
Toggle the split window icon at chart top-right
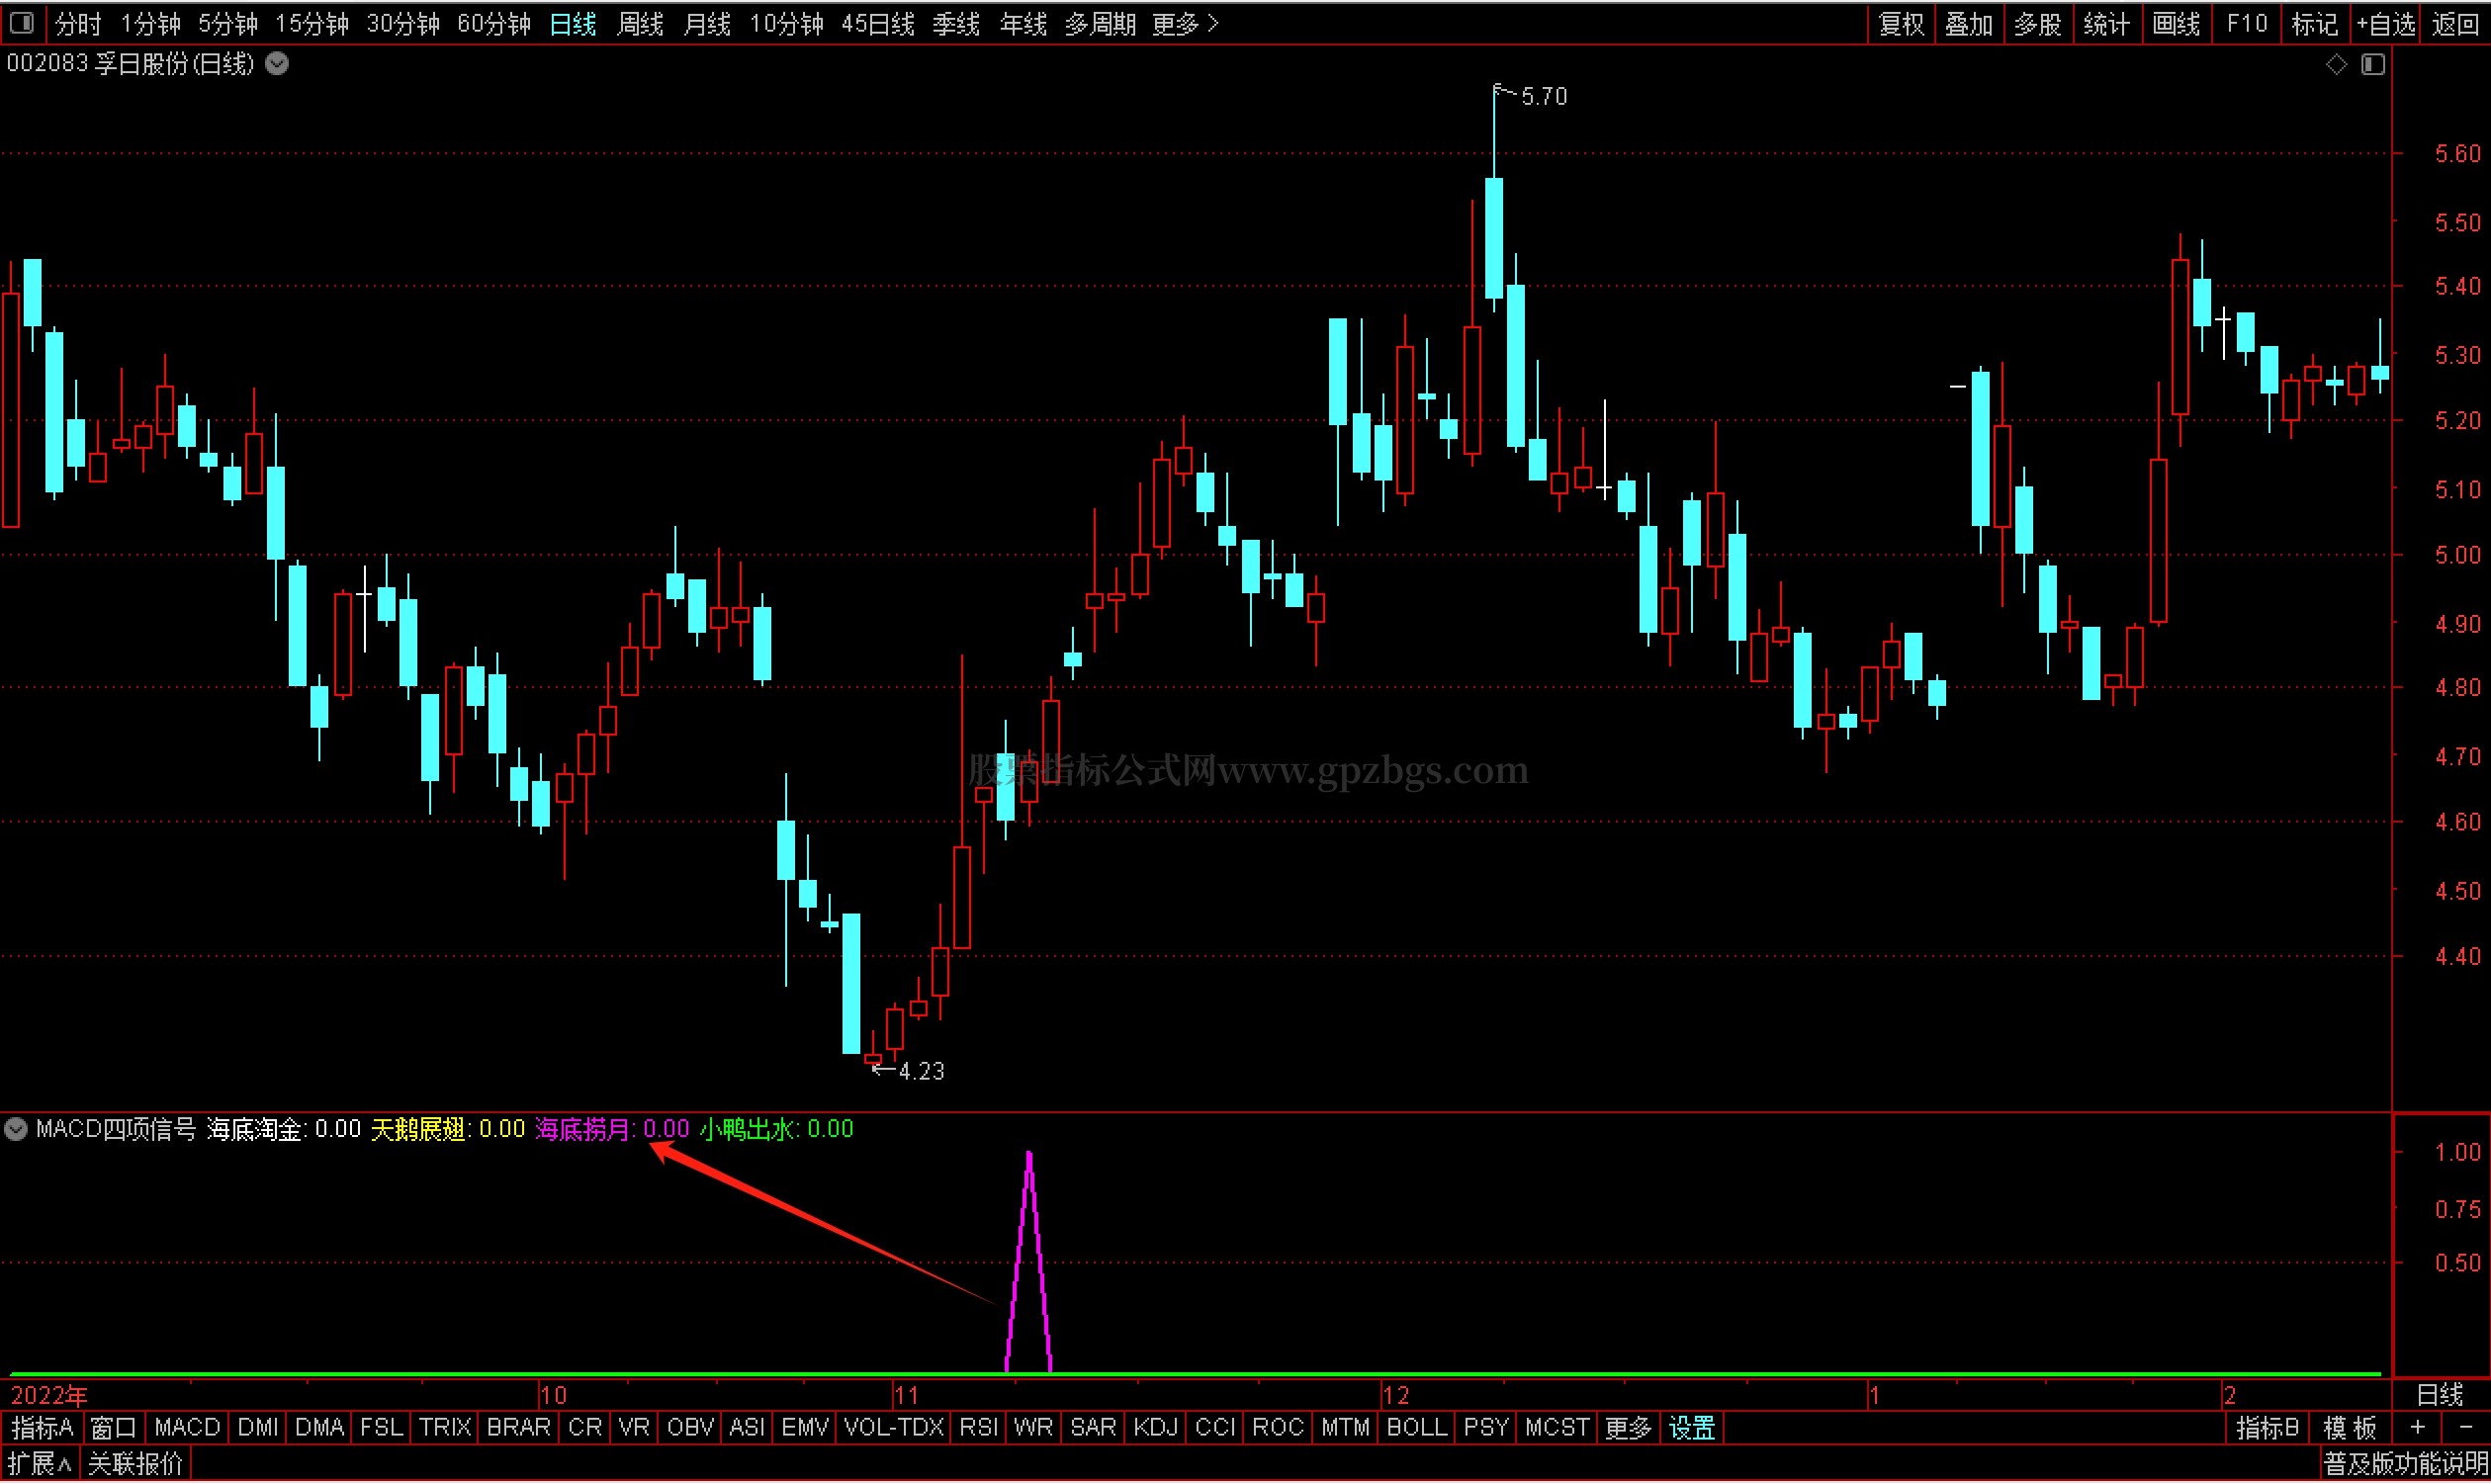coord(2373,64)
